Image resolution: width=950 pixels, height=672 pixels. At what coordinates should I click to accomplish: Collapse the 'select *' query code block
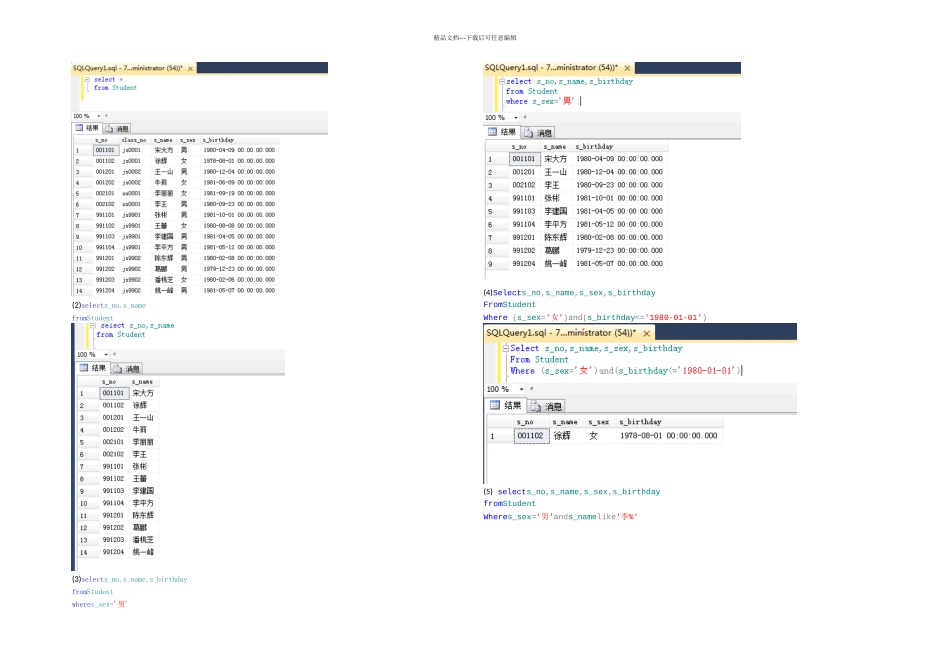(x=87, y=79)
